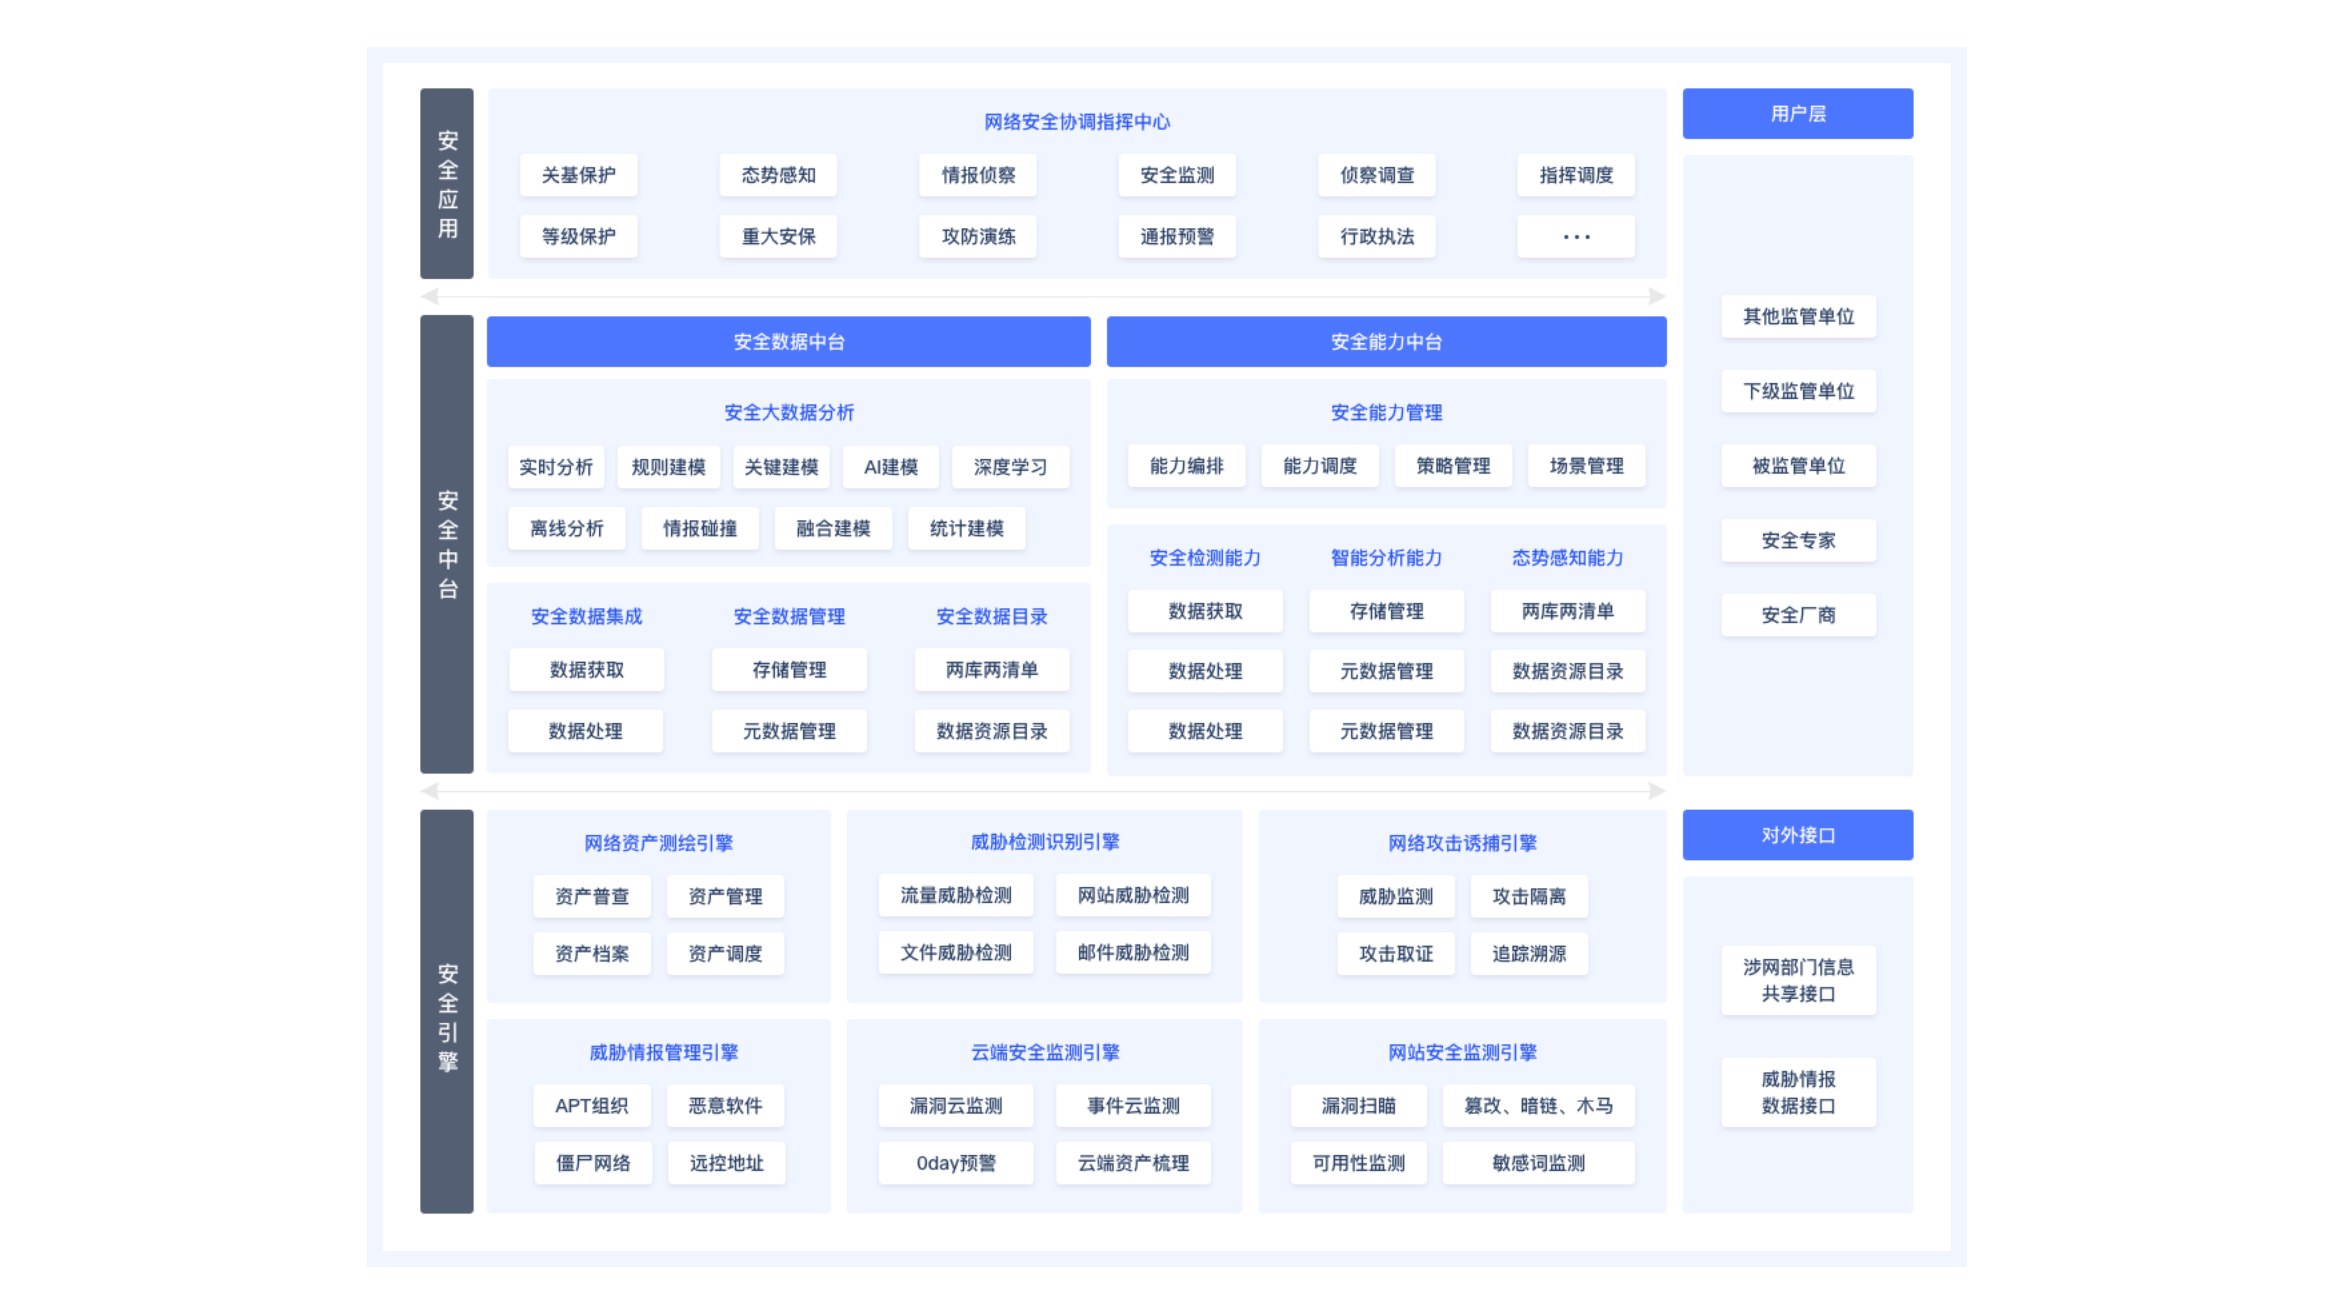Click the 漏洞扫瞄 box
Viewport: 2336px width, 1313px height.
[x=1358, y=1106]
